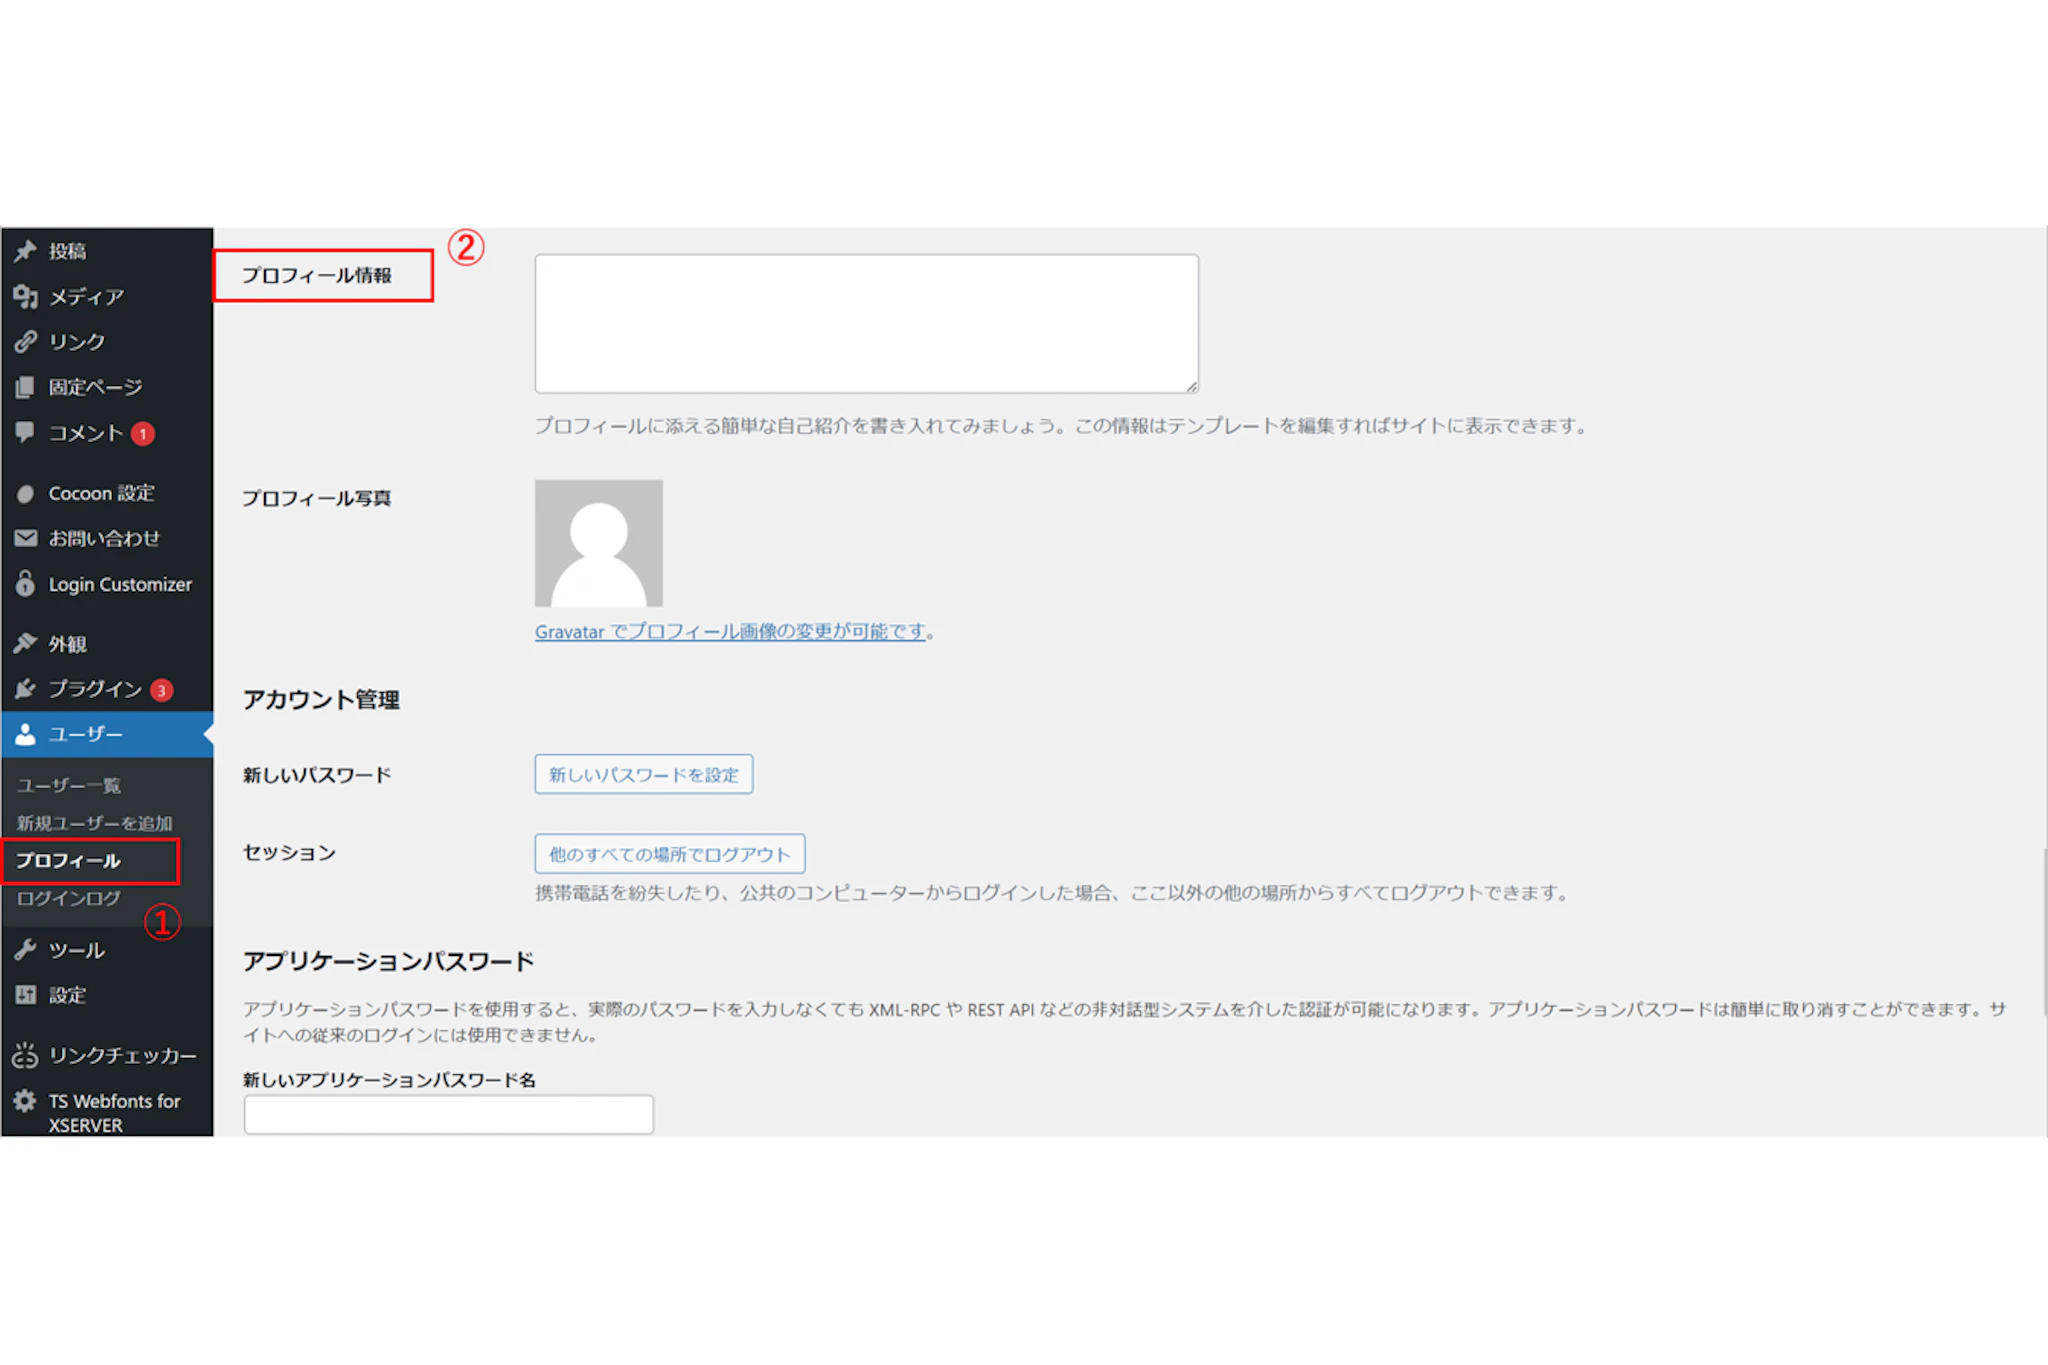Viewport: 2048px width, 1365px height.
Task: Click inside the プロフィール情報 text area
Action: coord(866,323)
